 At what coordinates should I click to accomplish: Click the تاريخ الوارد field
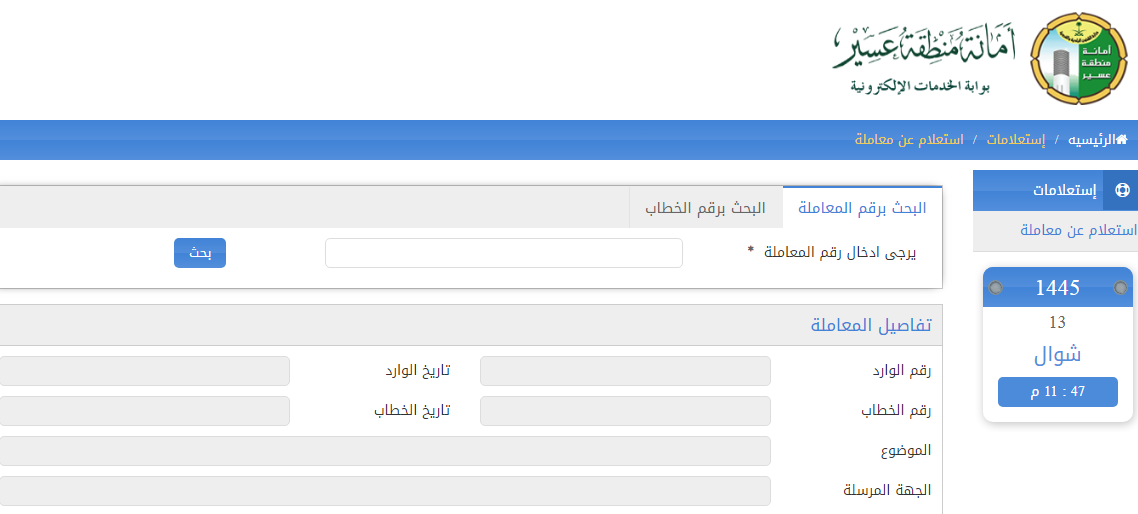145,371
